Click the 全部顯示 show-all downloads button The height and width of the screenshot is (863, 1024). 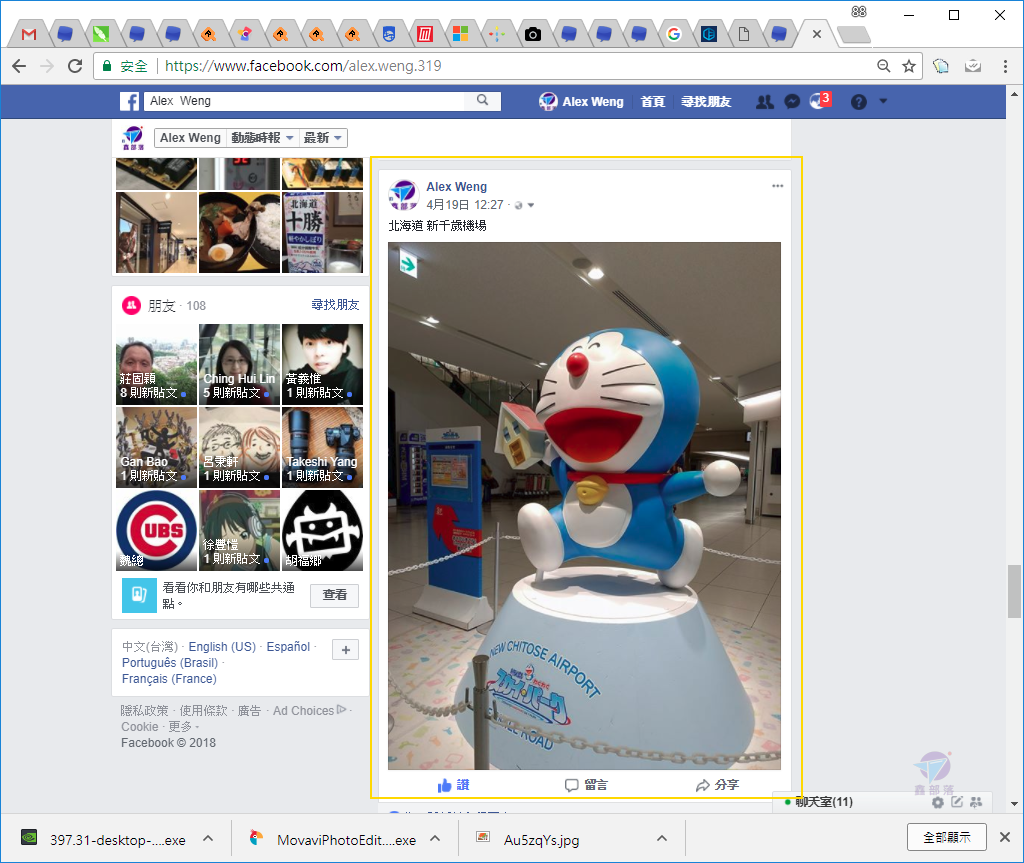pos(946,837)
